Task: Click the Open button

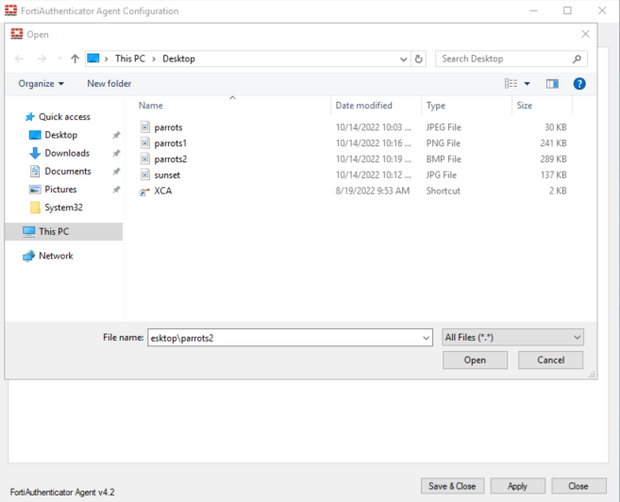Action: (x=475, y=360)
